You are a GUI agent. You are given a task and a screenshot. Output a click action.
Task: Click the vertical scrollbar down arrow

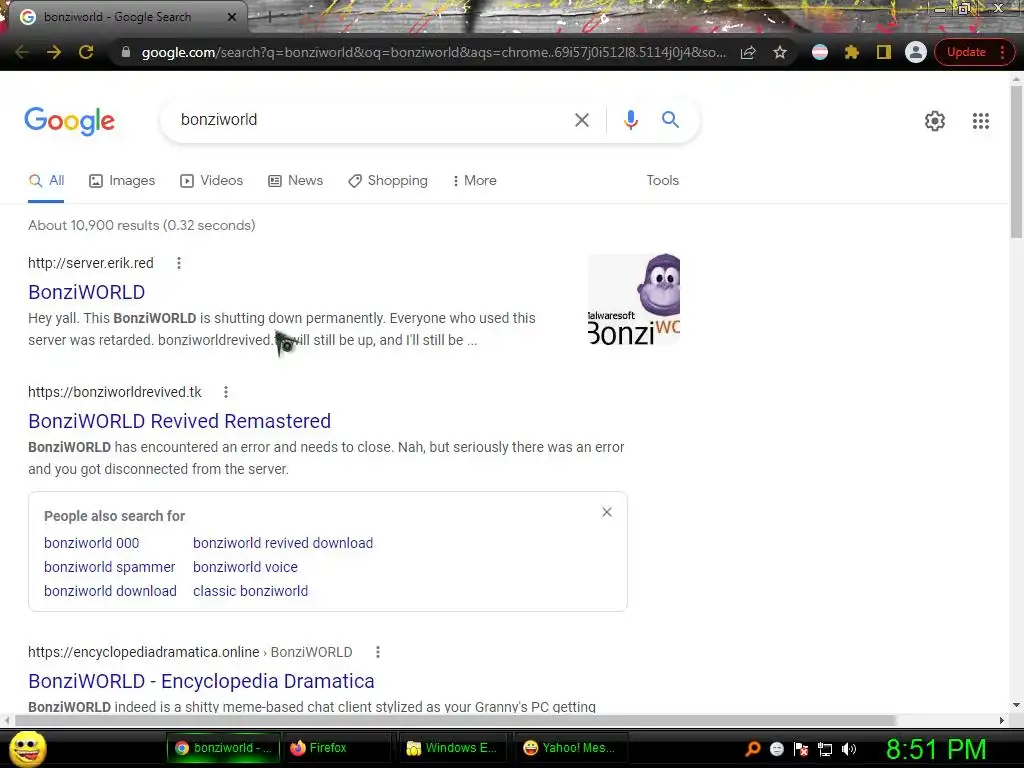(1016, 705)
